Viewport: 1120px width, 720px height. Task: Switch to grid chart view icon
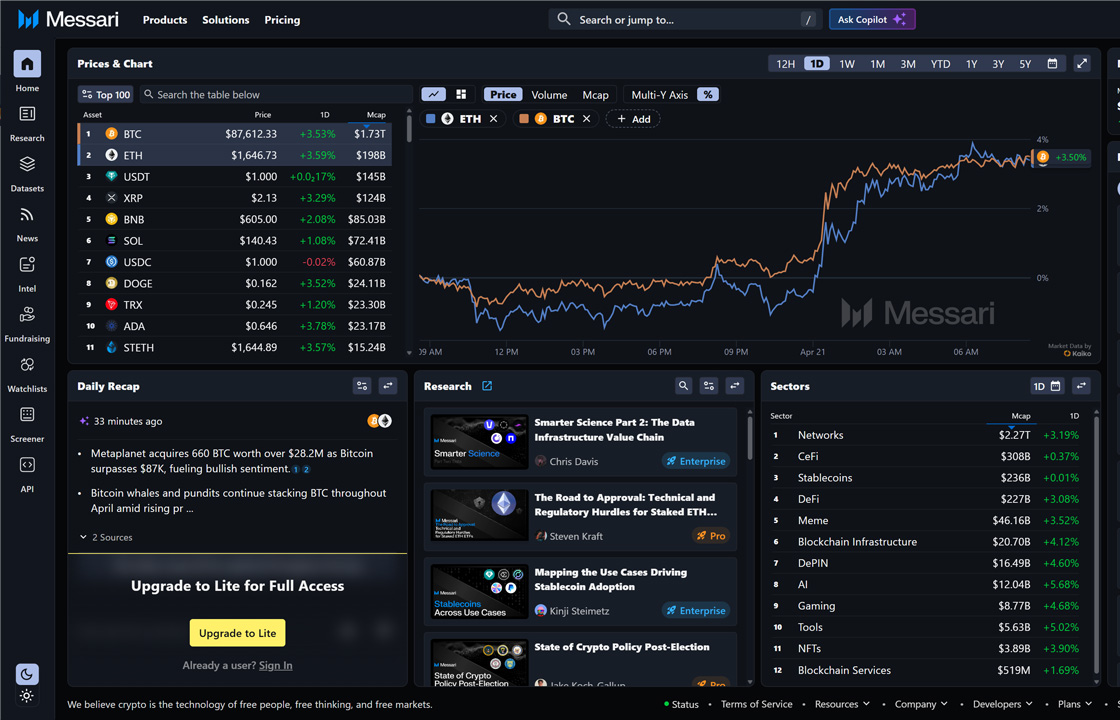461,94
